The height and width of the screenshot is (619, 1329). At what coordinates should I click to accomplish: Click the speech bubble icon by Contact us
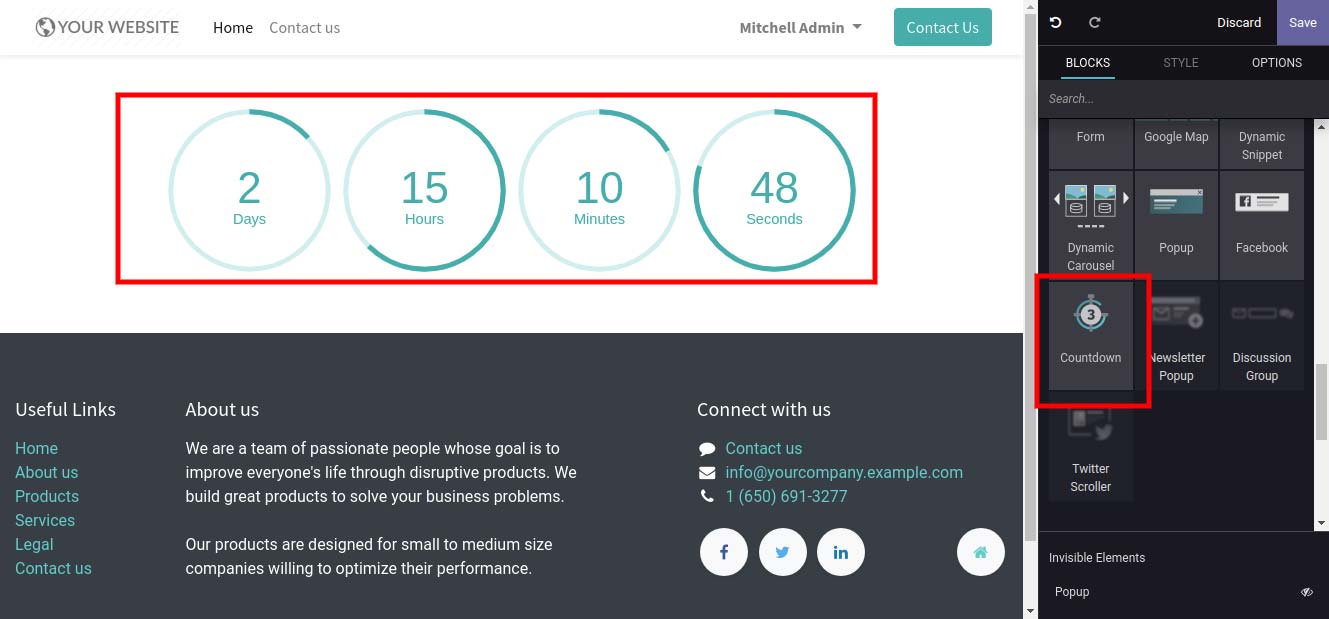(x=707, y=449)
